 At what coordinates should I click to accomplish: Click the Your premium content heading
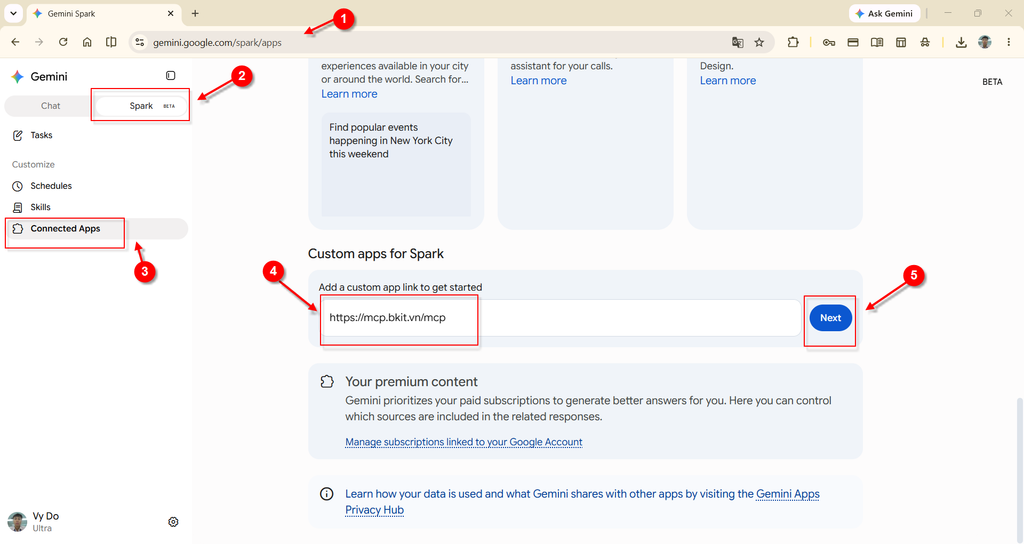pyautogui.click(x=411, y=382)
